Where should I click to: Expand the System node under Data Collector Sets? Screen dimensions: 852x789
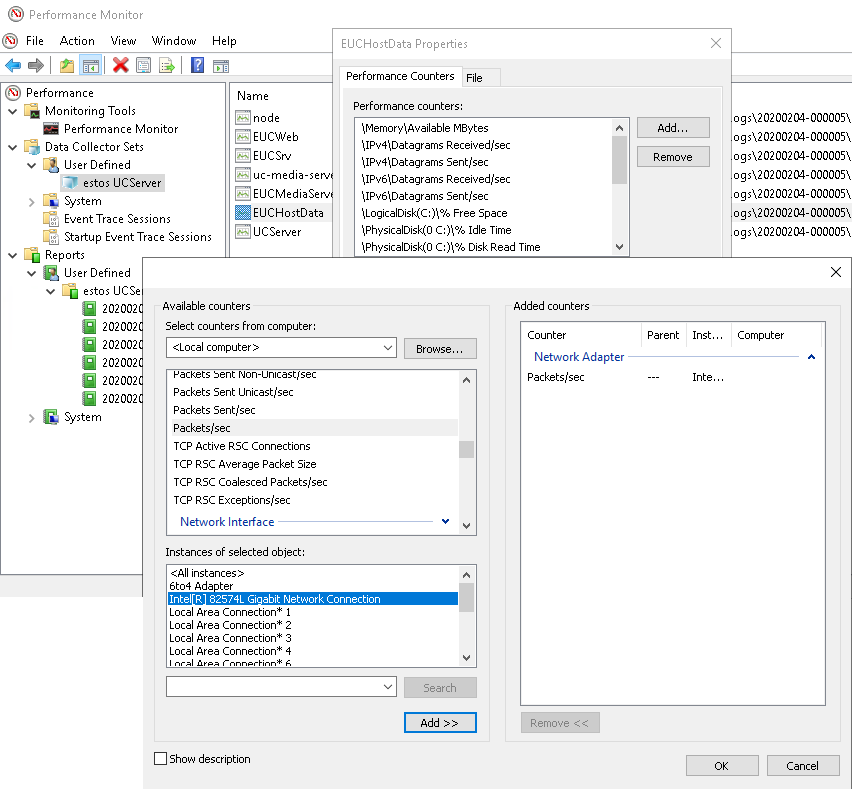(31, 201)
